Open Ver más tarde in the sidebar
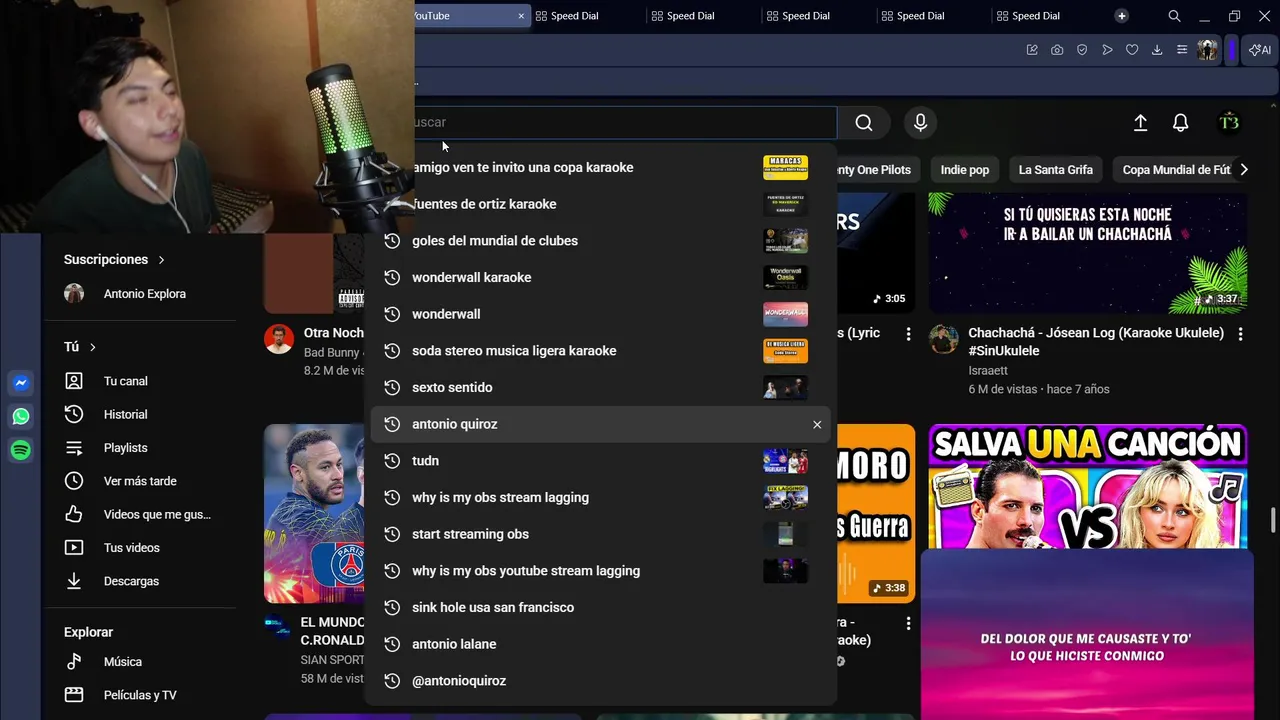 (x=139, y=481)
